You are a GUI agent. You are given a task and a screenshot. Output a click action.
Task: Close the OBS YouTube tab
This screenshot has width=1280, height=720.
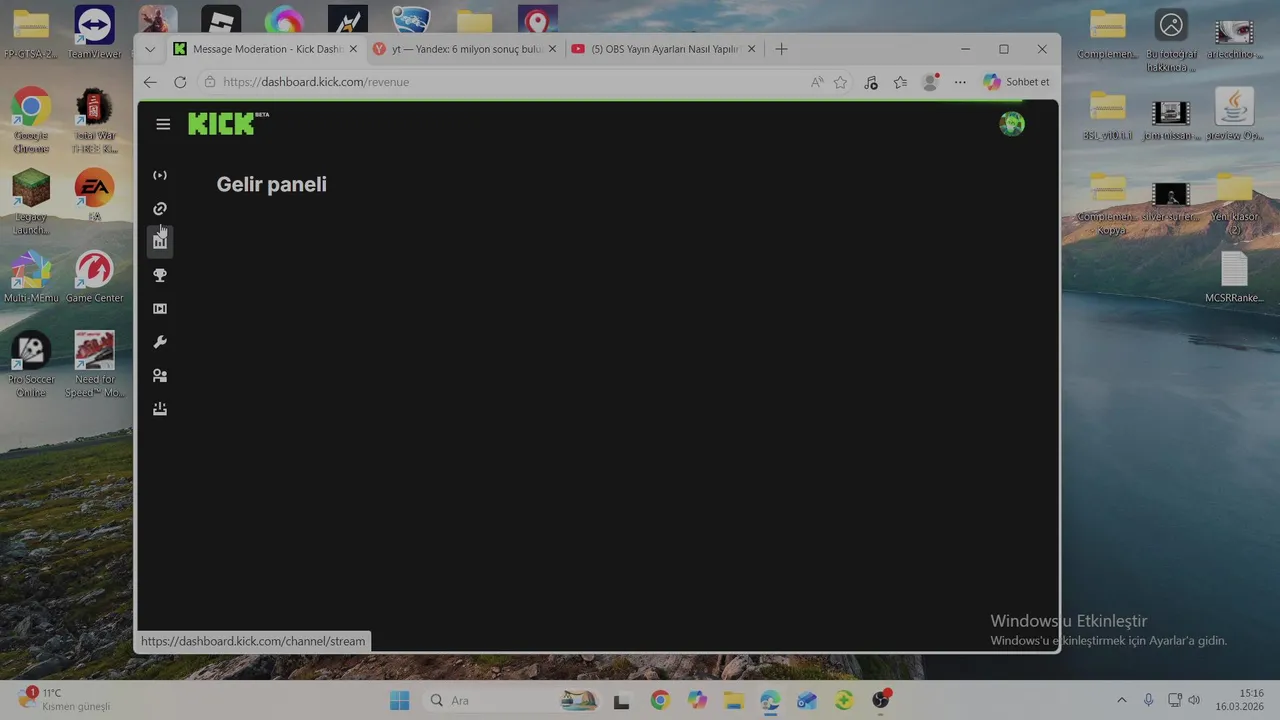pos(751,49)
